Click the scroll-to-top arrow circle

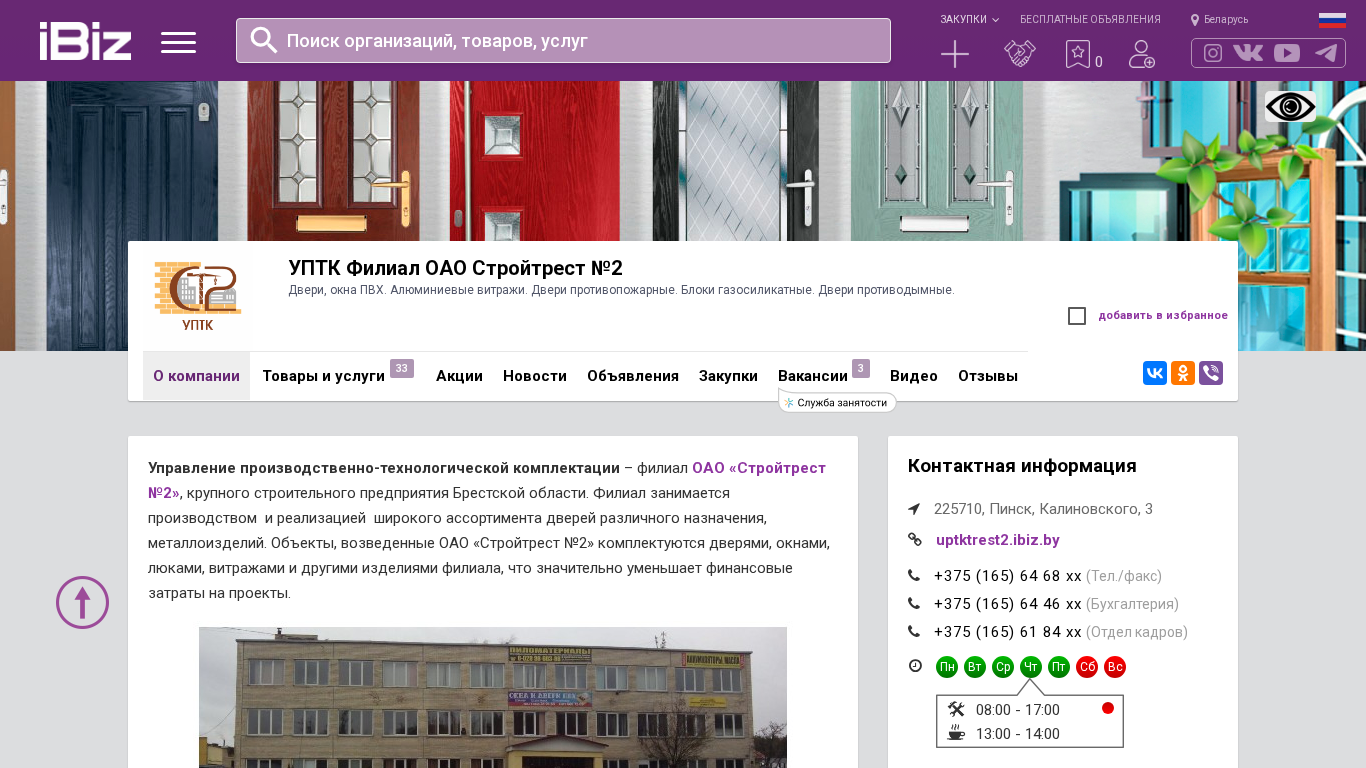[82, 602]
